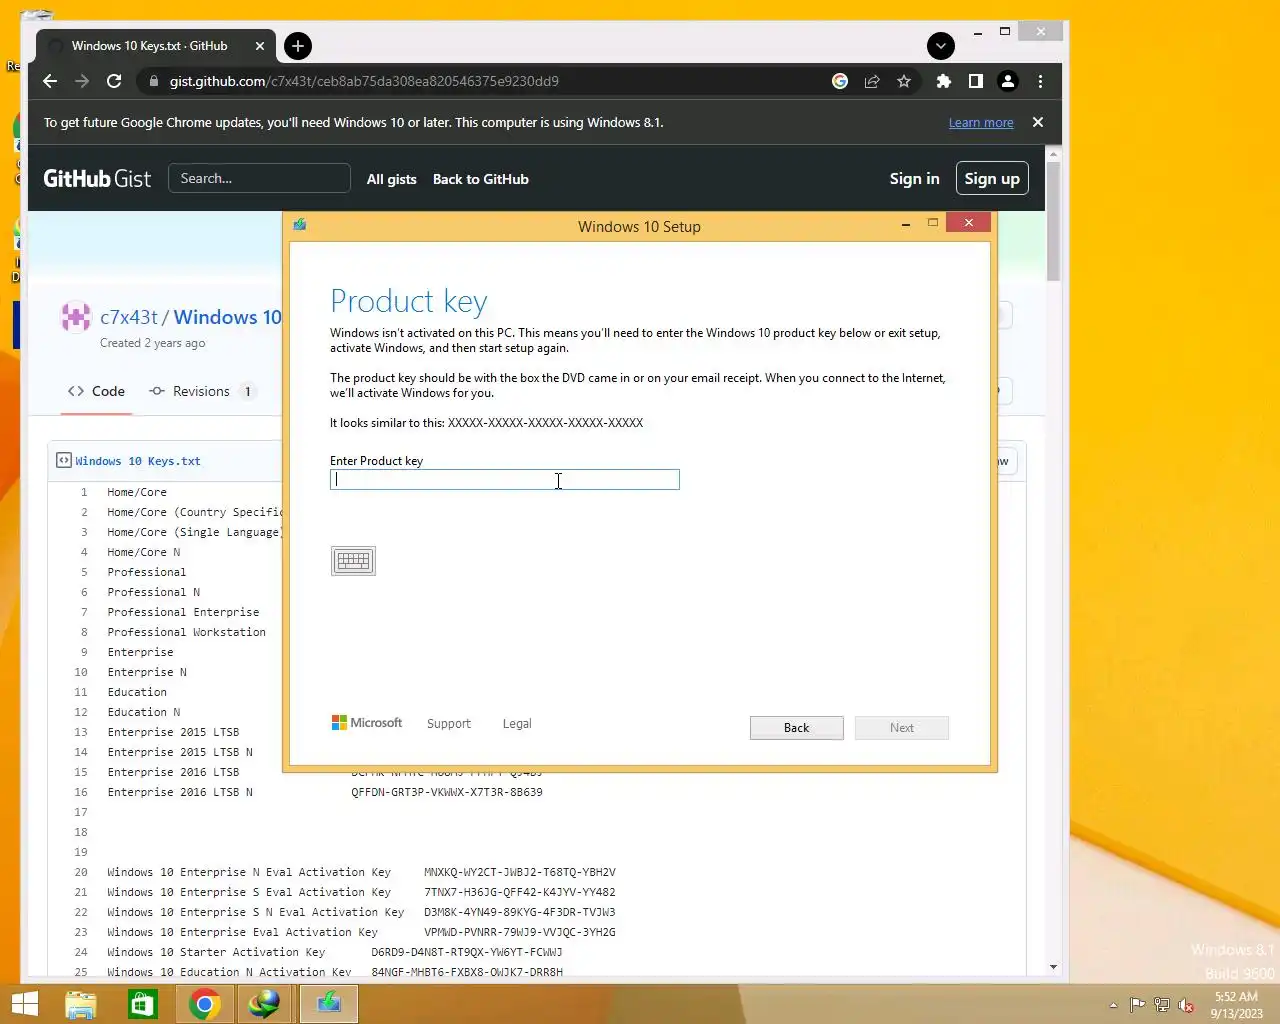Click the share page icon in Chrome
Viewport: 1280px width, 1024px height.
tap(872, 81)
